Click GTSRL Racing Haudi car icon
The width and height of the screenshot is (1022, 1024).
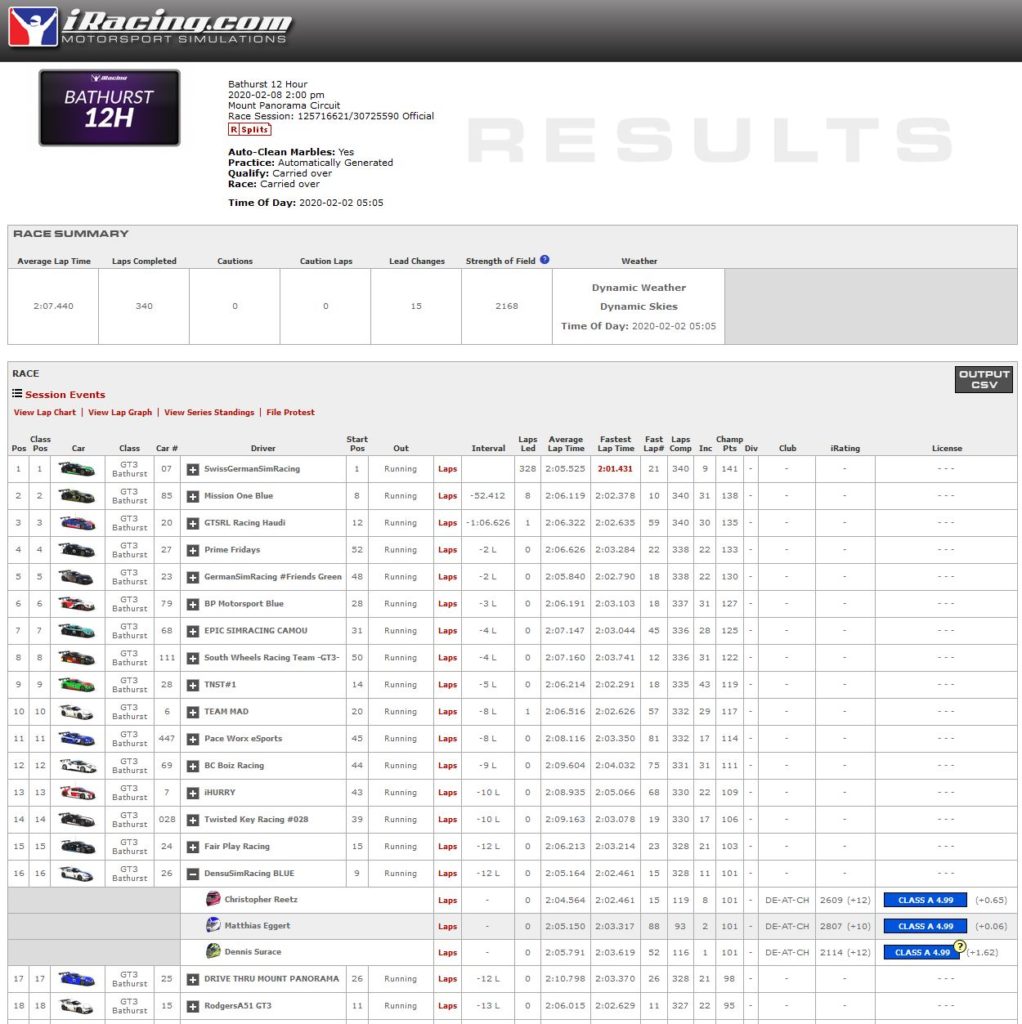pos(77,523)
